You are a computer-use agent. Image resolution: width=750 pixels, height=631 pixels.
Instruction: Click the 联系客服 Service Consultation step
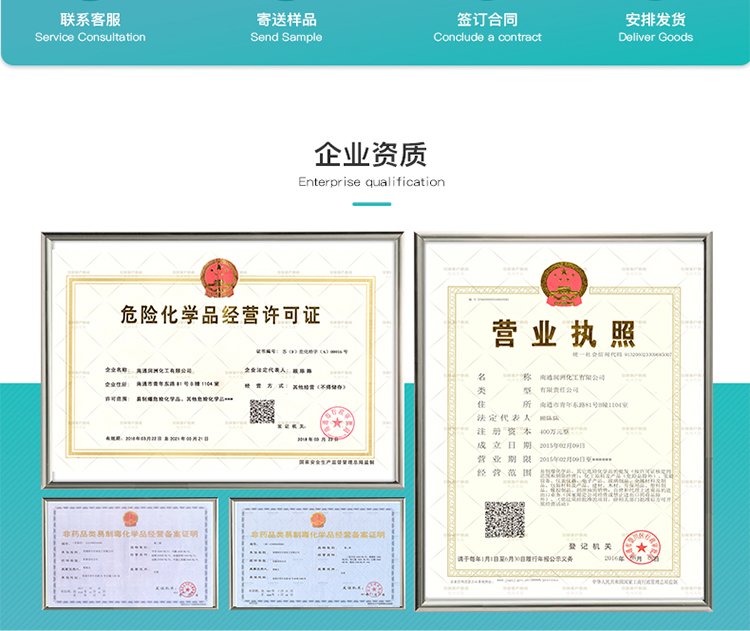90,28
